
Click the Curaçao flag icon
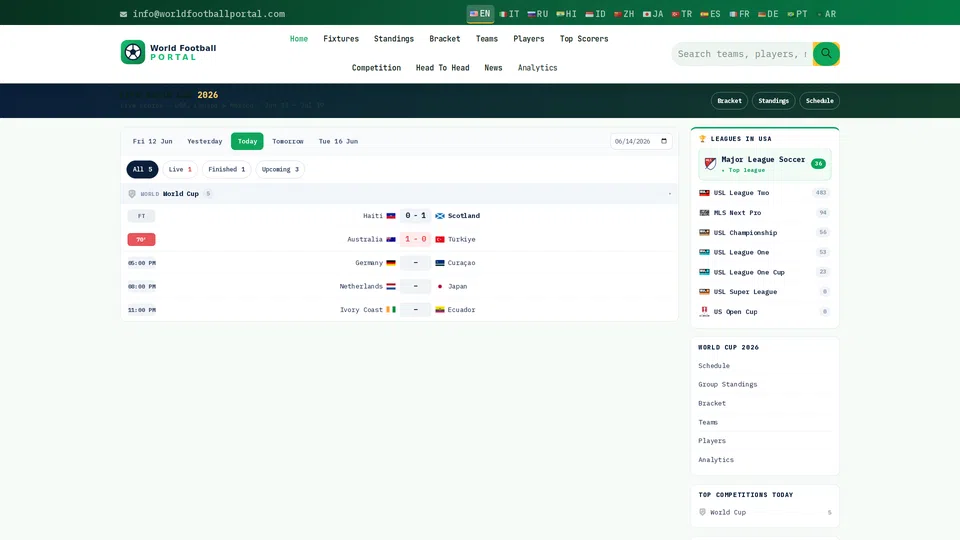coord(440,263)
